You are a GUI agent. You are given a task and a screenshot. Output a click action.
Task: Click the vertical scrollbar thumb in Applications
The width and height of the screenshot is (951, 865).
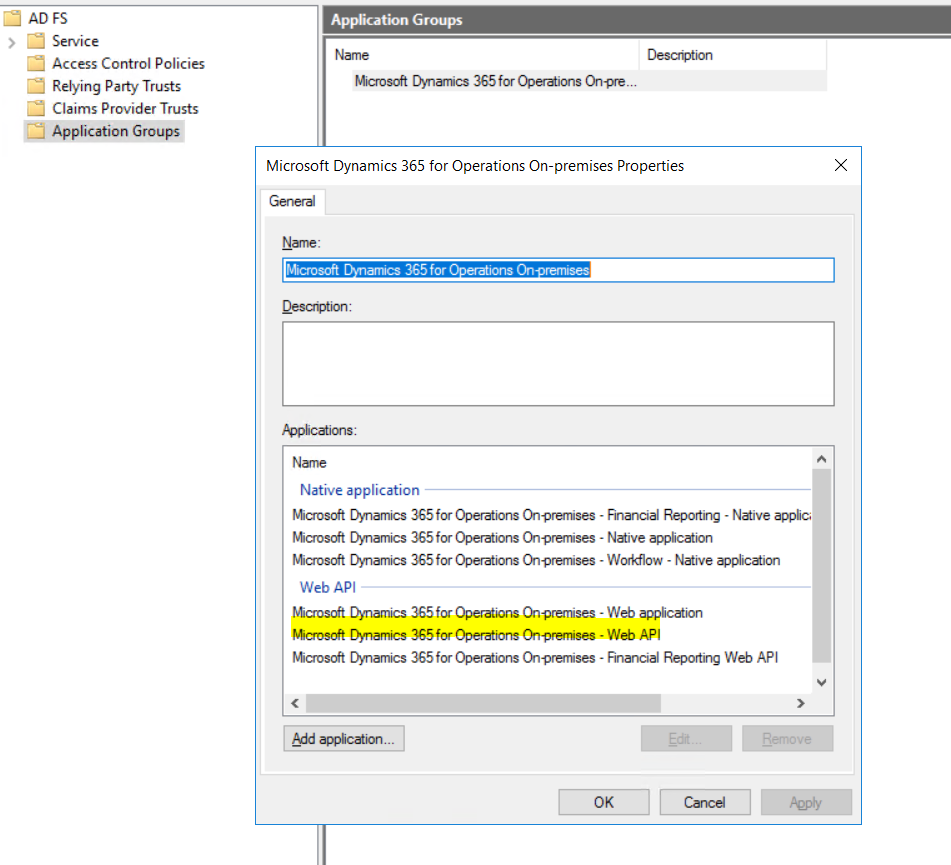point(822,566)
